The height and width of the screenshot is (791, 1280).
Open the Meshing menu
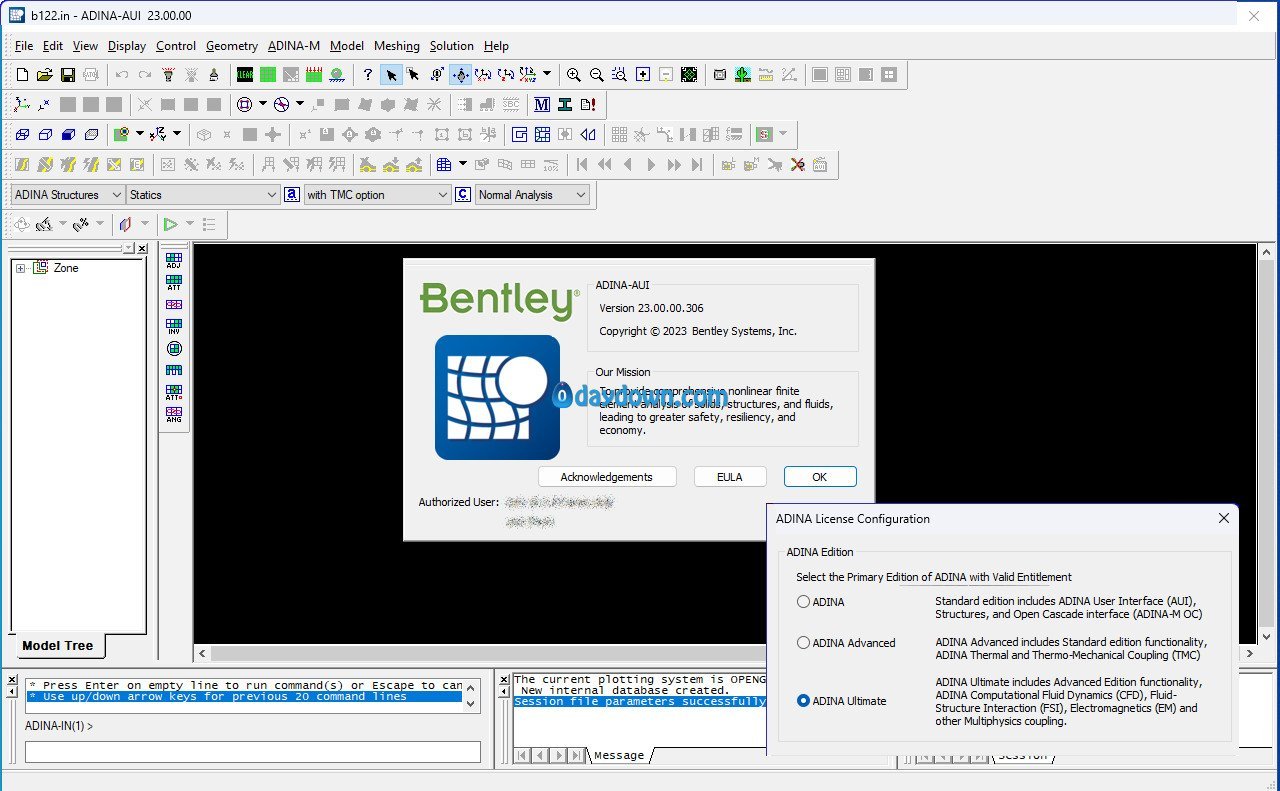(397, 46)
